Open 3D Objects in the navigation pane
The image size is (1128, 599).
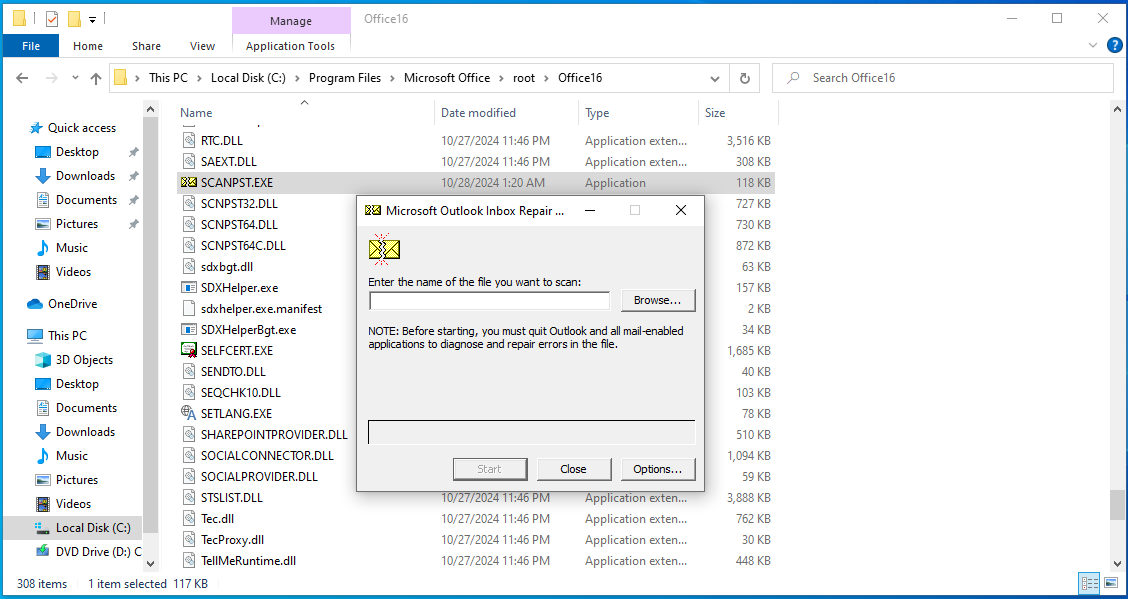click(x=84, y=360)
